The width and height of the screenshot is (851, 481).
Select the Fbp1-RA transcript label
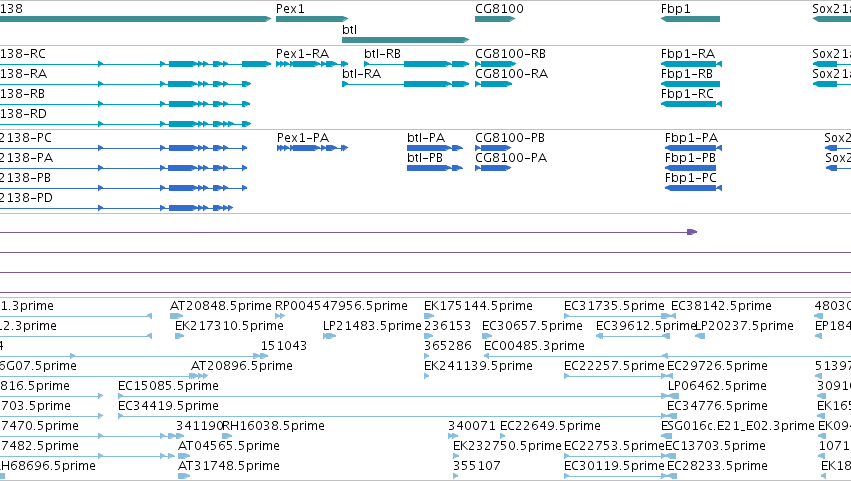click(688, 54)
